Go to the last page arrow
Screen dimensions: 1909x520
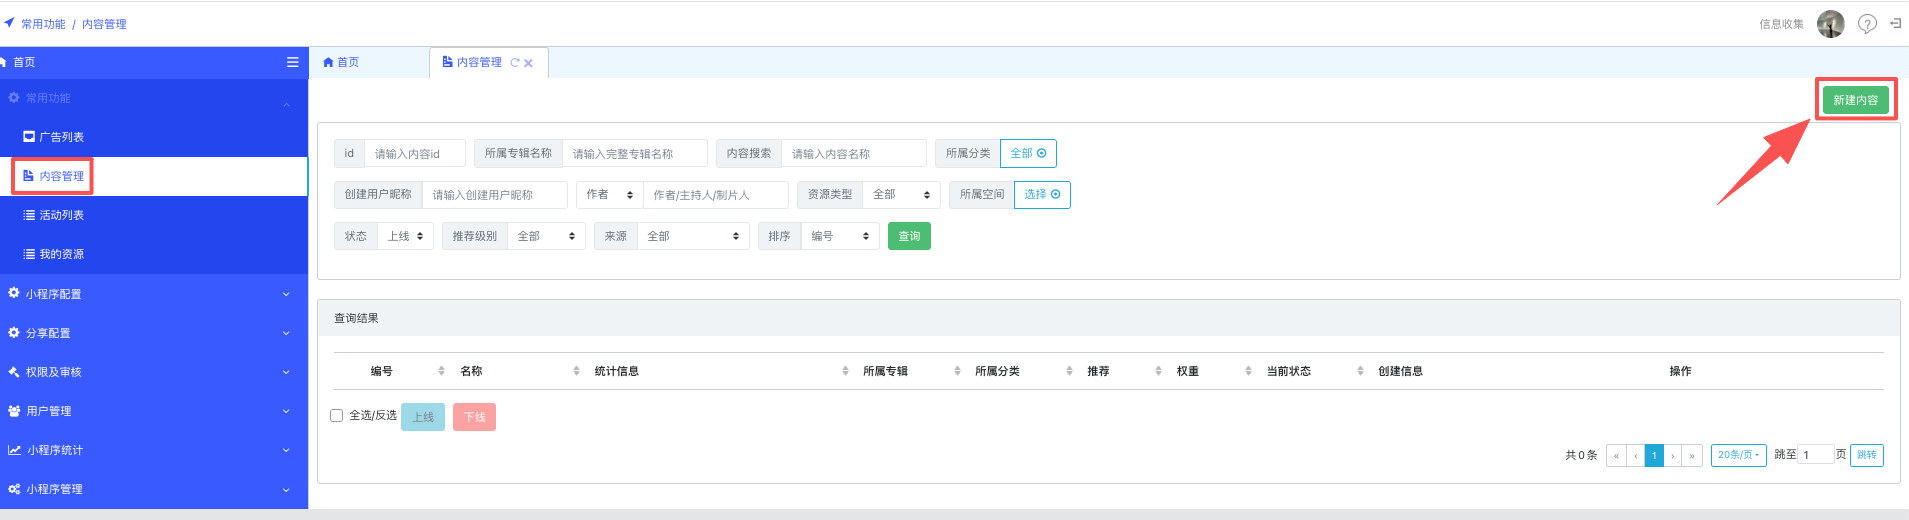click(x=1692, y=455)
